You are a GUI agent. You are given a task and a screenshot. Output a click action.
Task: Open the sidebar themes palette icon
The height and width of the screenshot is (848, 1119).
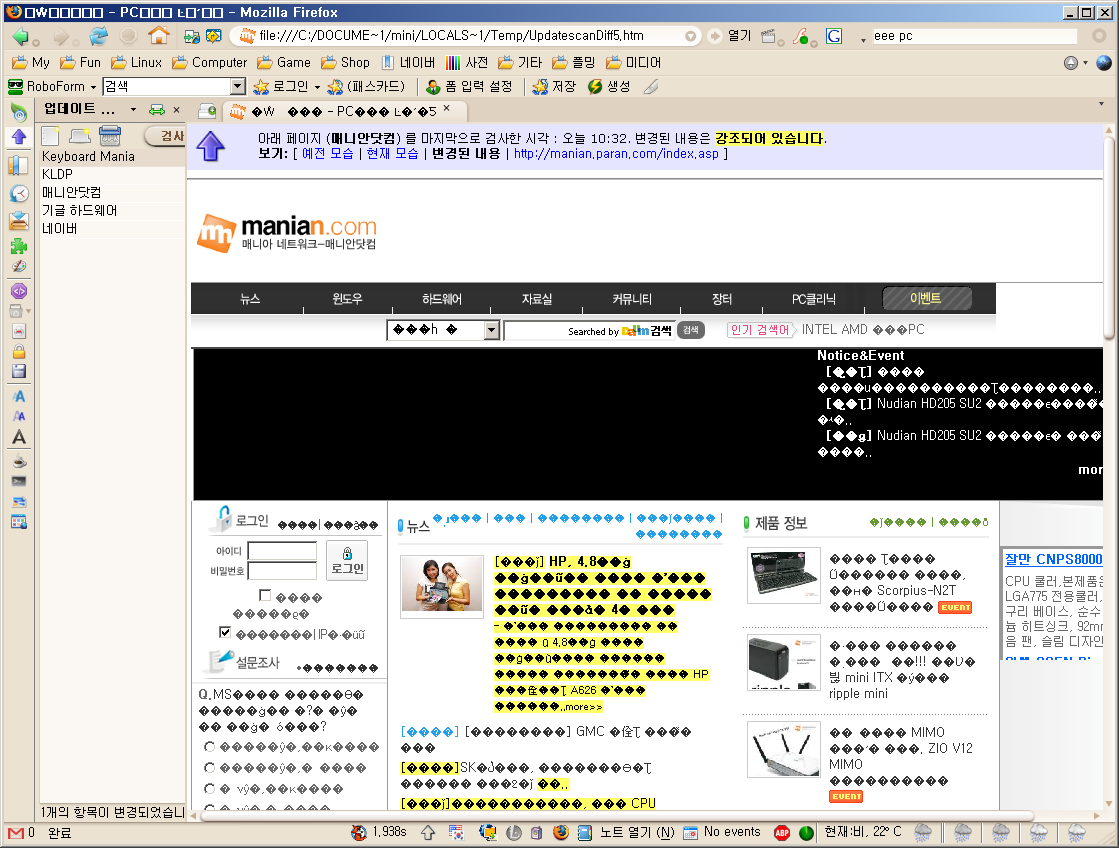click(19, 266)
